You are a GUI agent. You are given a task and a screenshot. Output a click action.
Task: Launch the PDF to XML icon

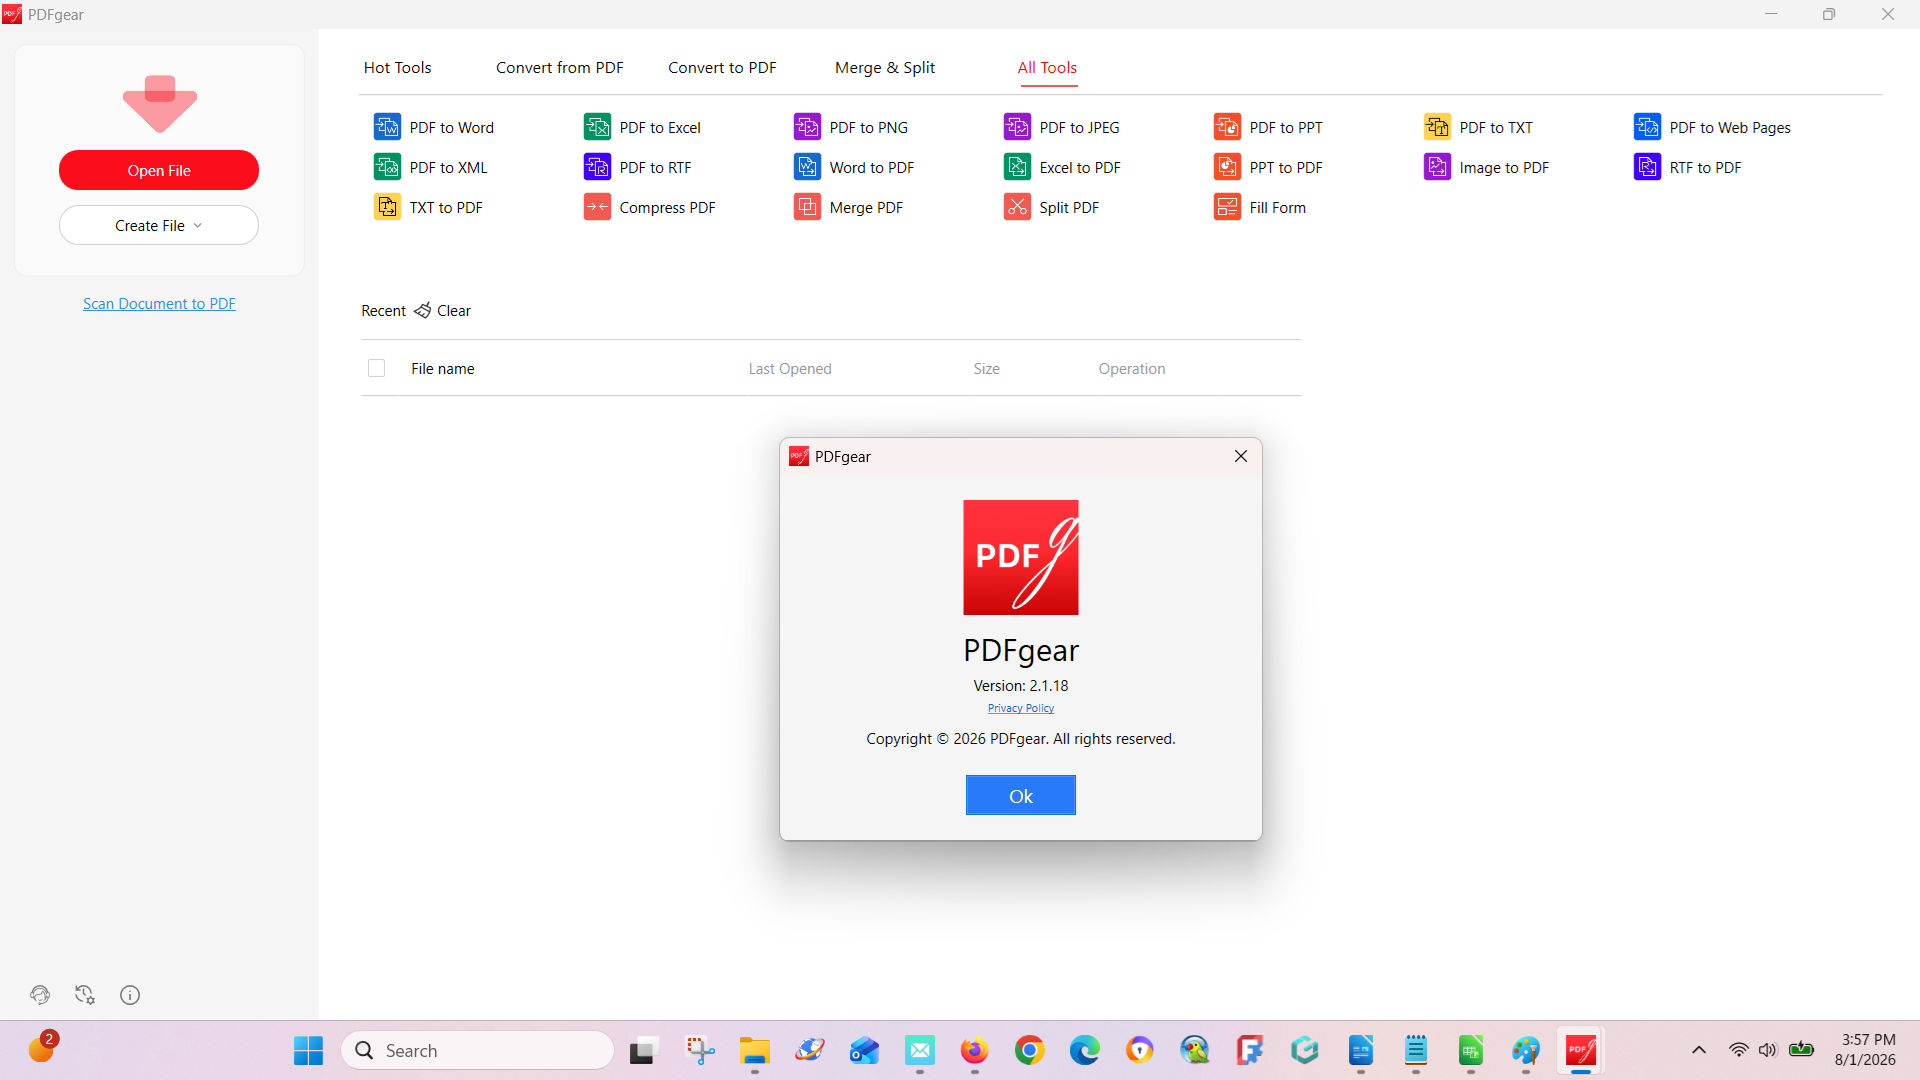[387, 167]
